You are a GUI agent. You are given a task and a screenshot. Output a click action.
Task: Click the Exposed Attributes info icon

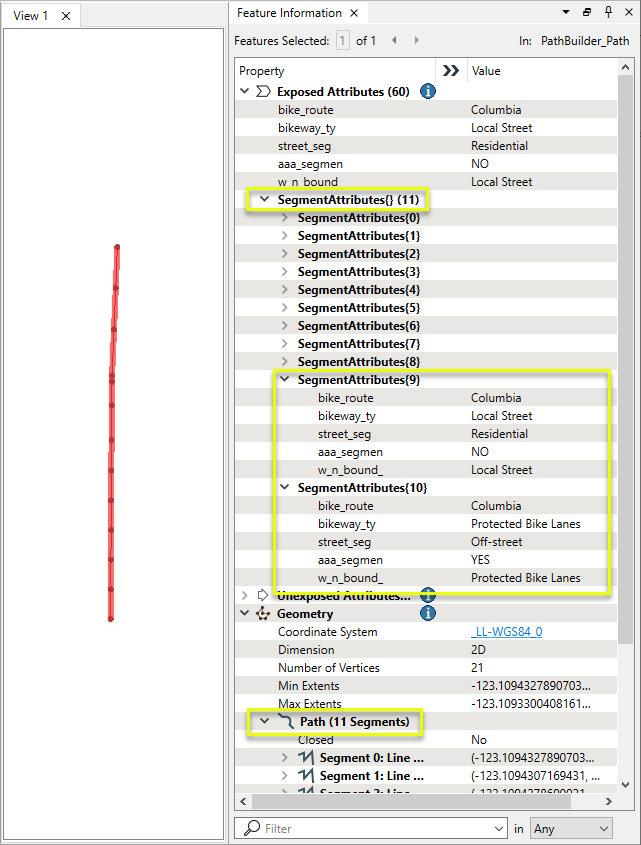point(427,91)
